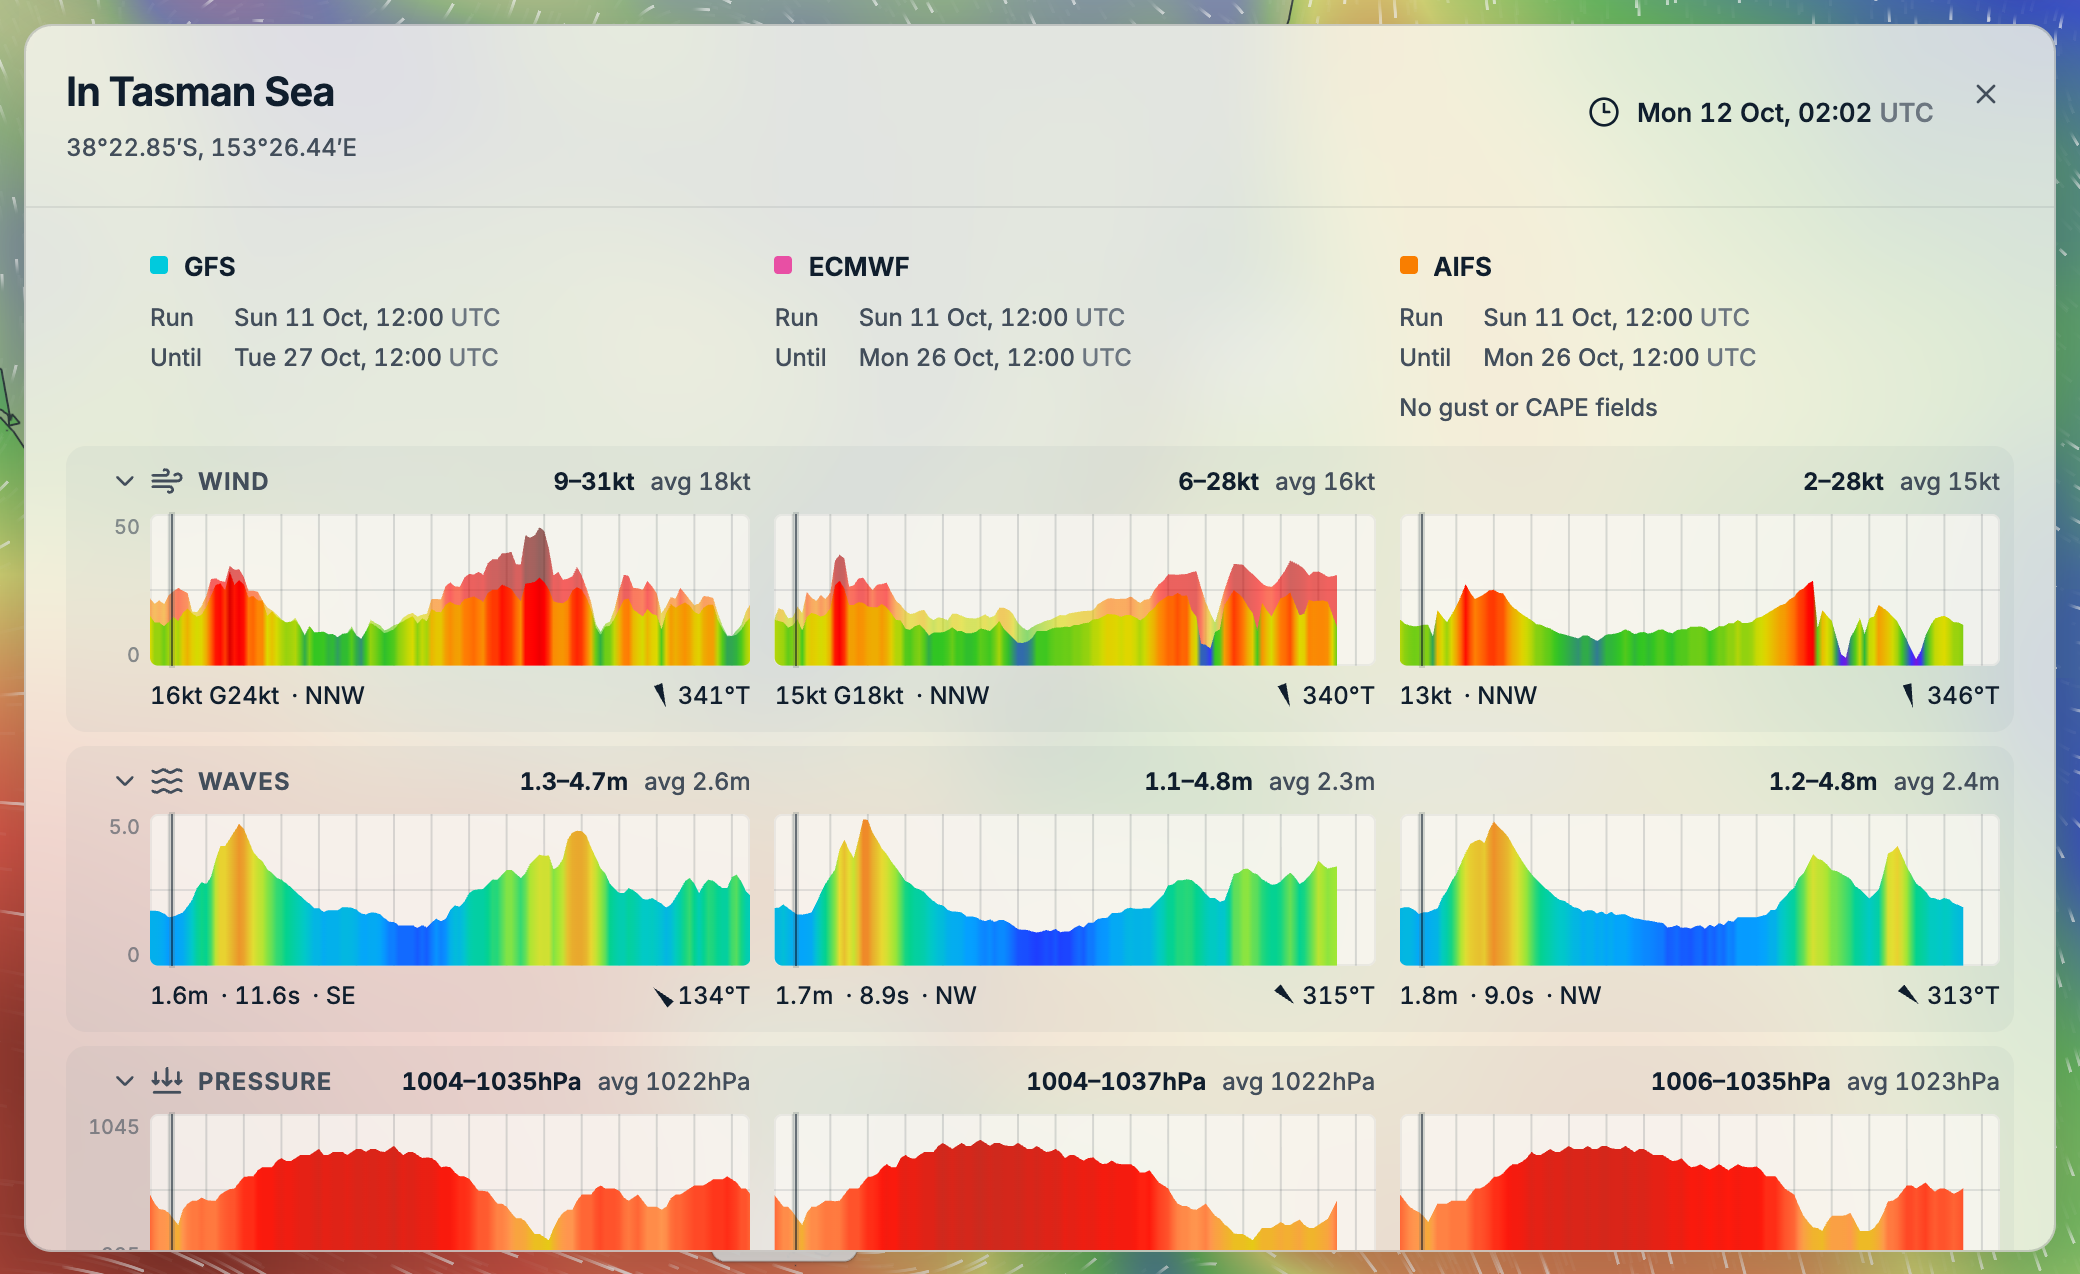The height and width of the screenshot is (1274, 2080).
Task: Click the GFS waves chart
Action: coord(450,890)
